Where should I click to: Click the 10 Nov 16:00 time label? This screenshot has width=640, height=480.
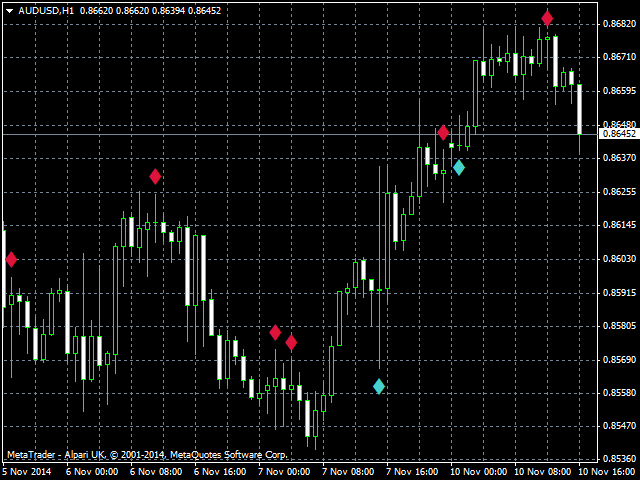point(608,471)
